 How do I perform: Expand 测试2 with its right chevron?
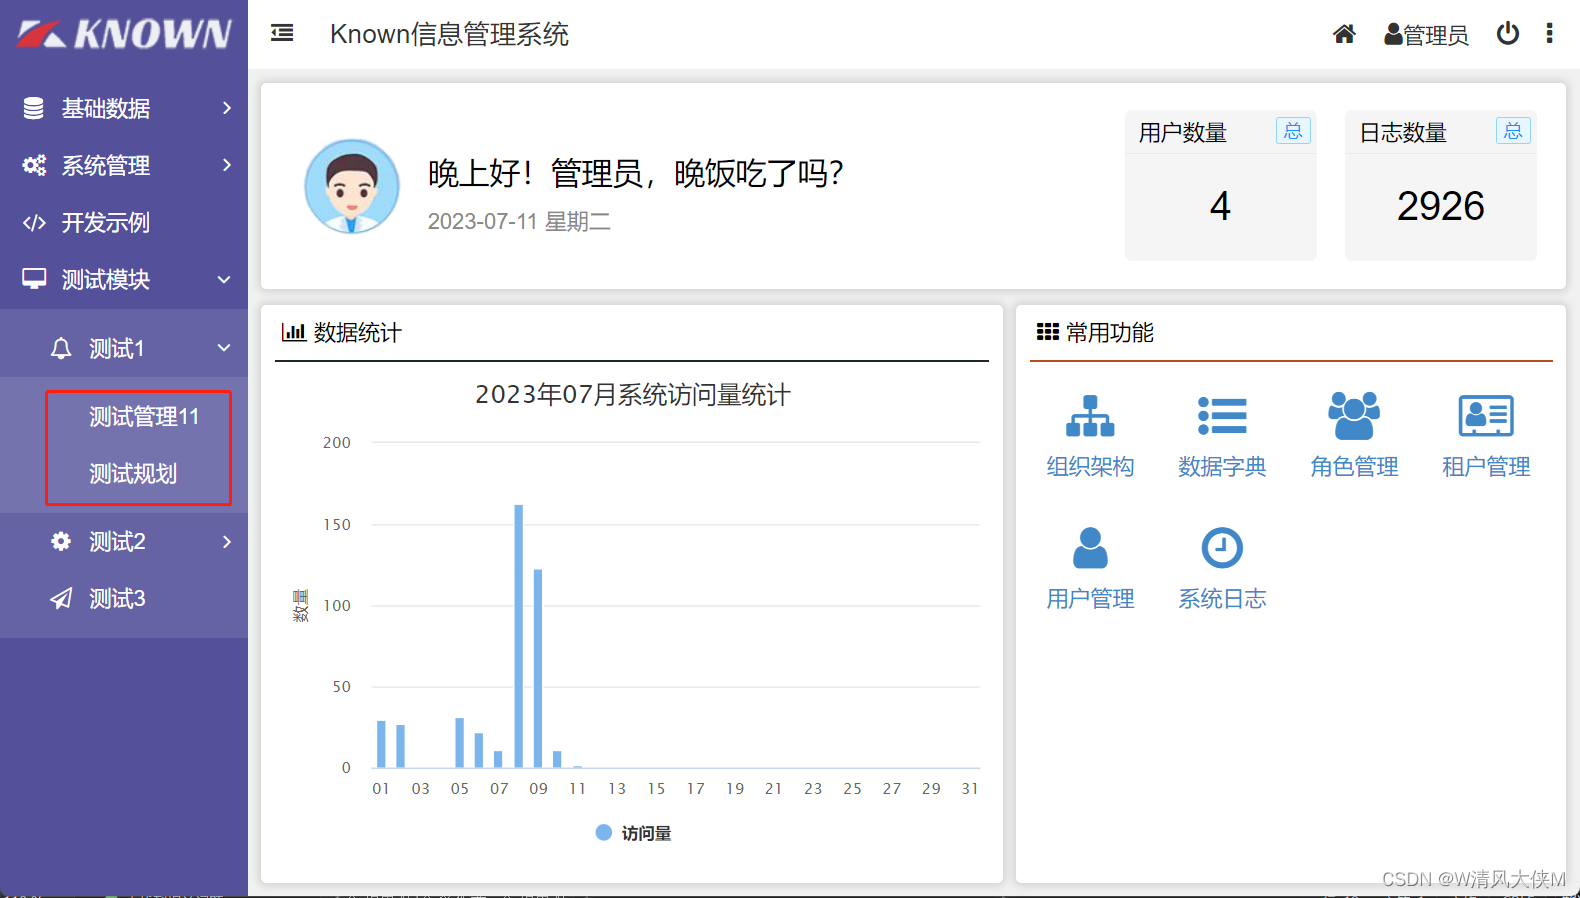click(227, 541)
